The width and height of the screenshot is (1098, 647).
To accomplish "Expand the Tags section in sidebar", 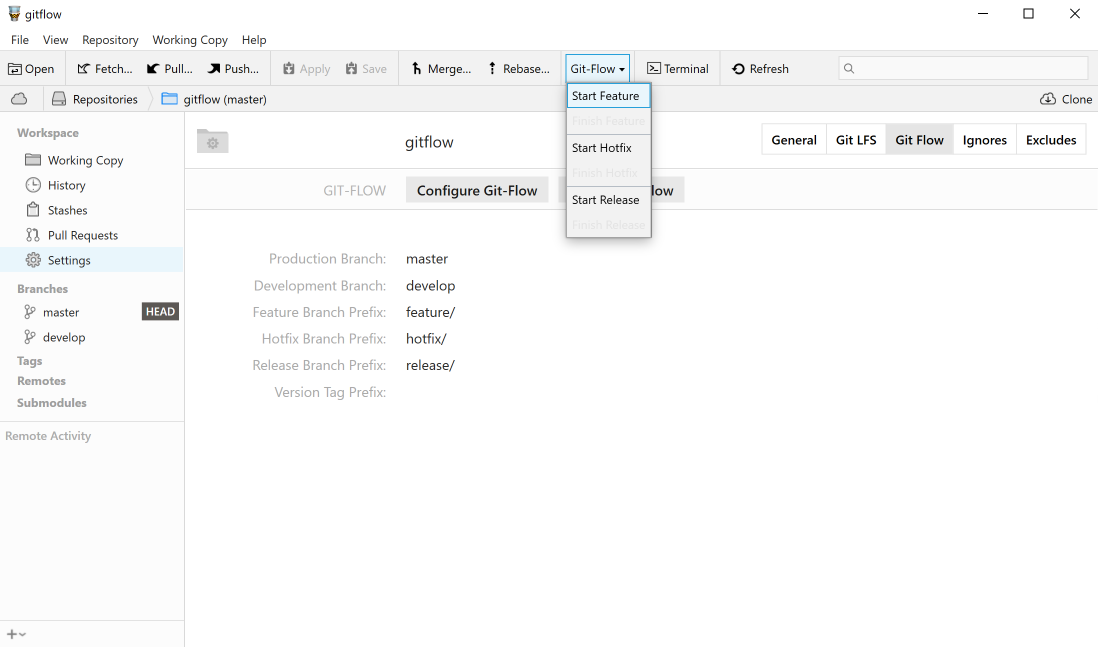I will tap(30, 361).
